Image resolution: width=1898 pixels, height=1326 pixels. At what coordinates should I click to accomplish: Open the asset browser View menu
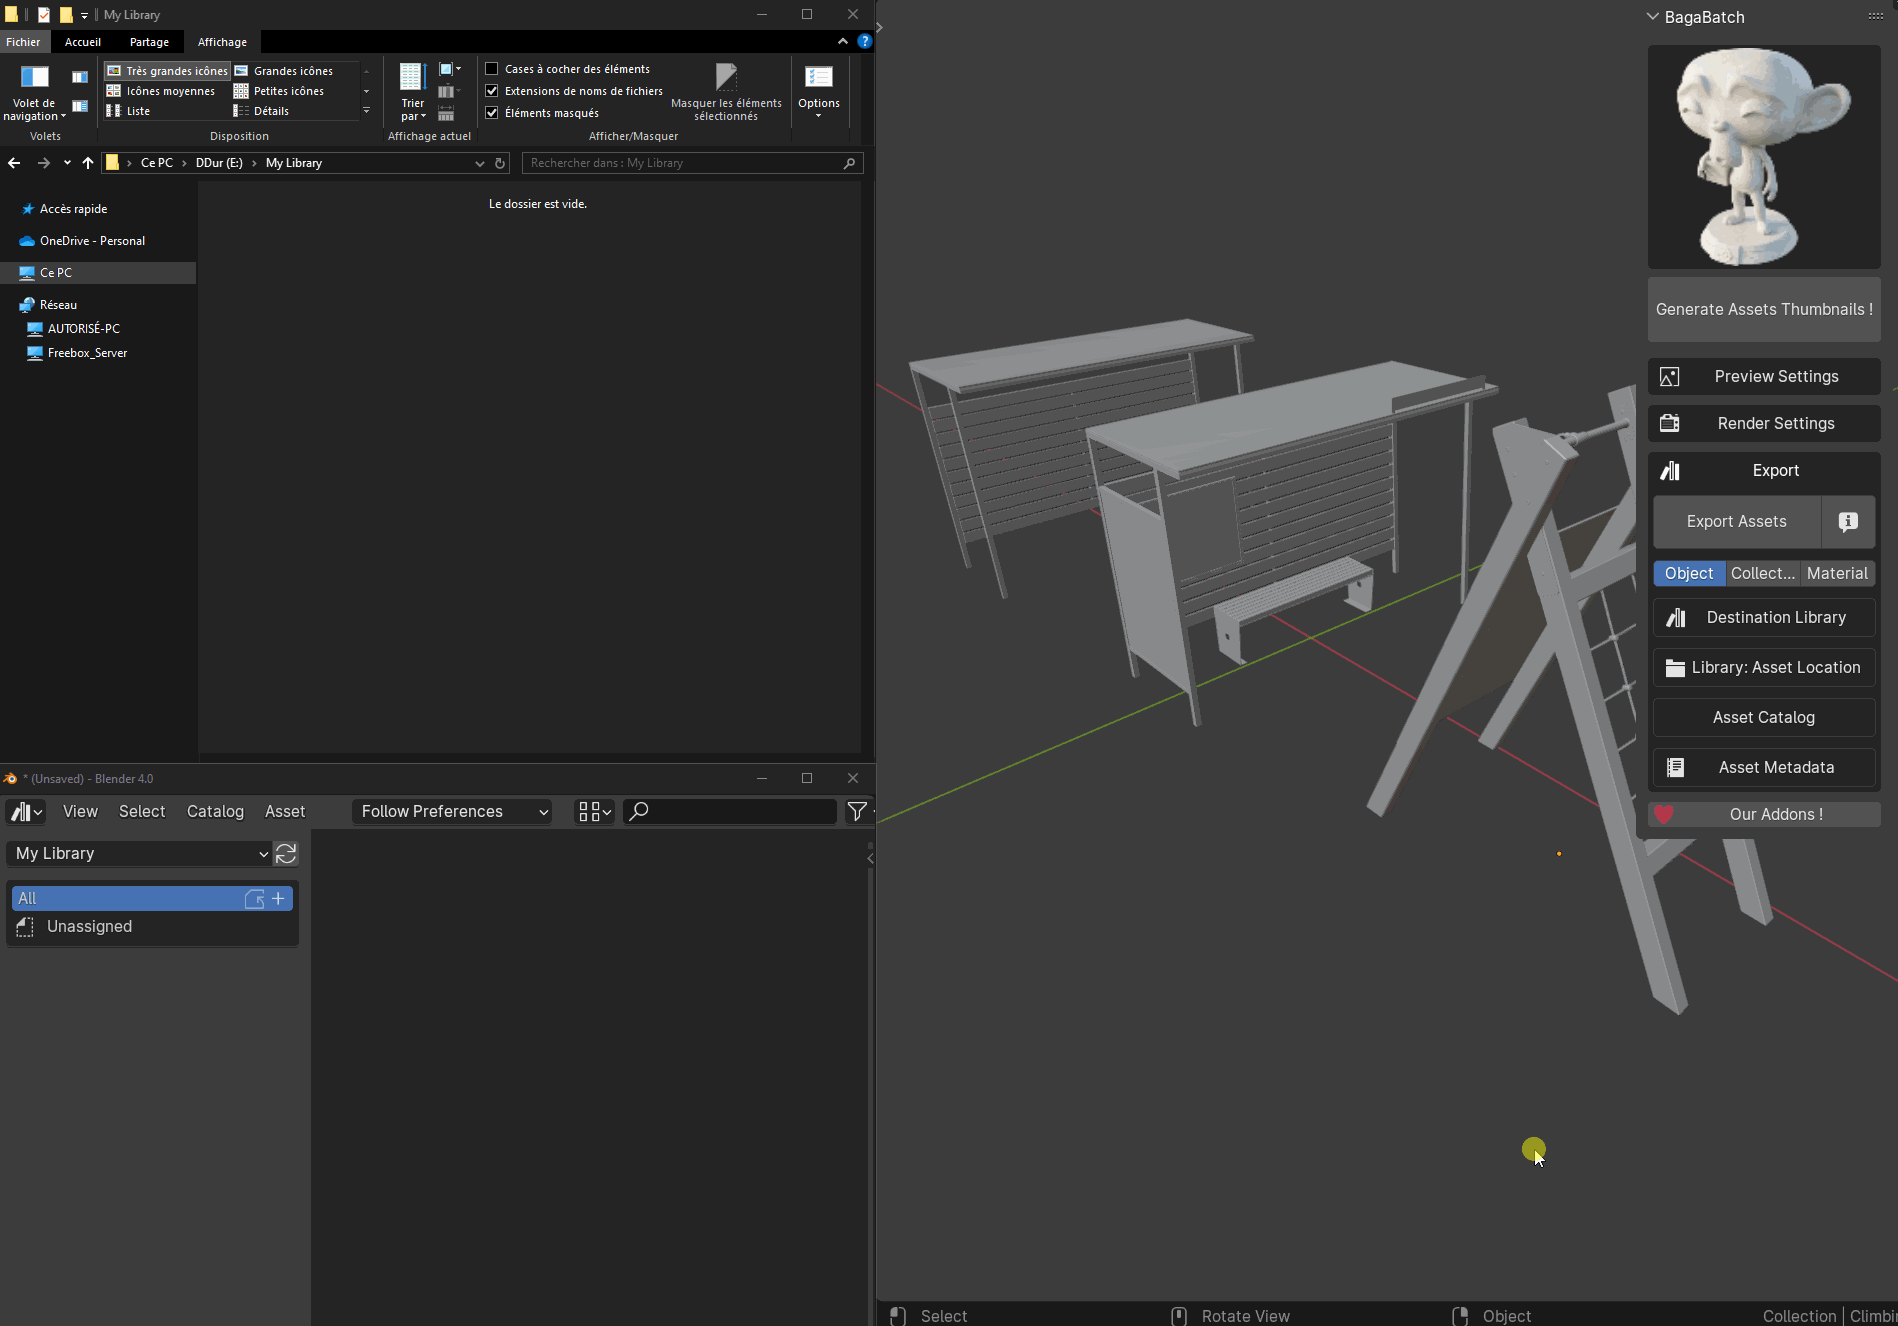80,812
